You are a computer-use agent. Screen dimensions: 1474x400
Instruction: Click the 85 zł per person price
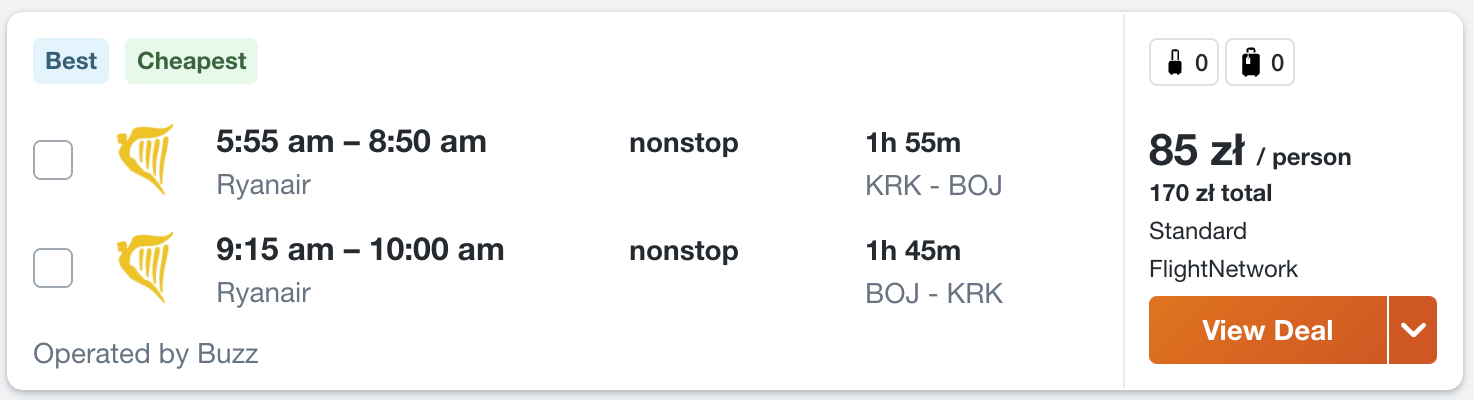point(1197,152)
